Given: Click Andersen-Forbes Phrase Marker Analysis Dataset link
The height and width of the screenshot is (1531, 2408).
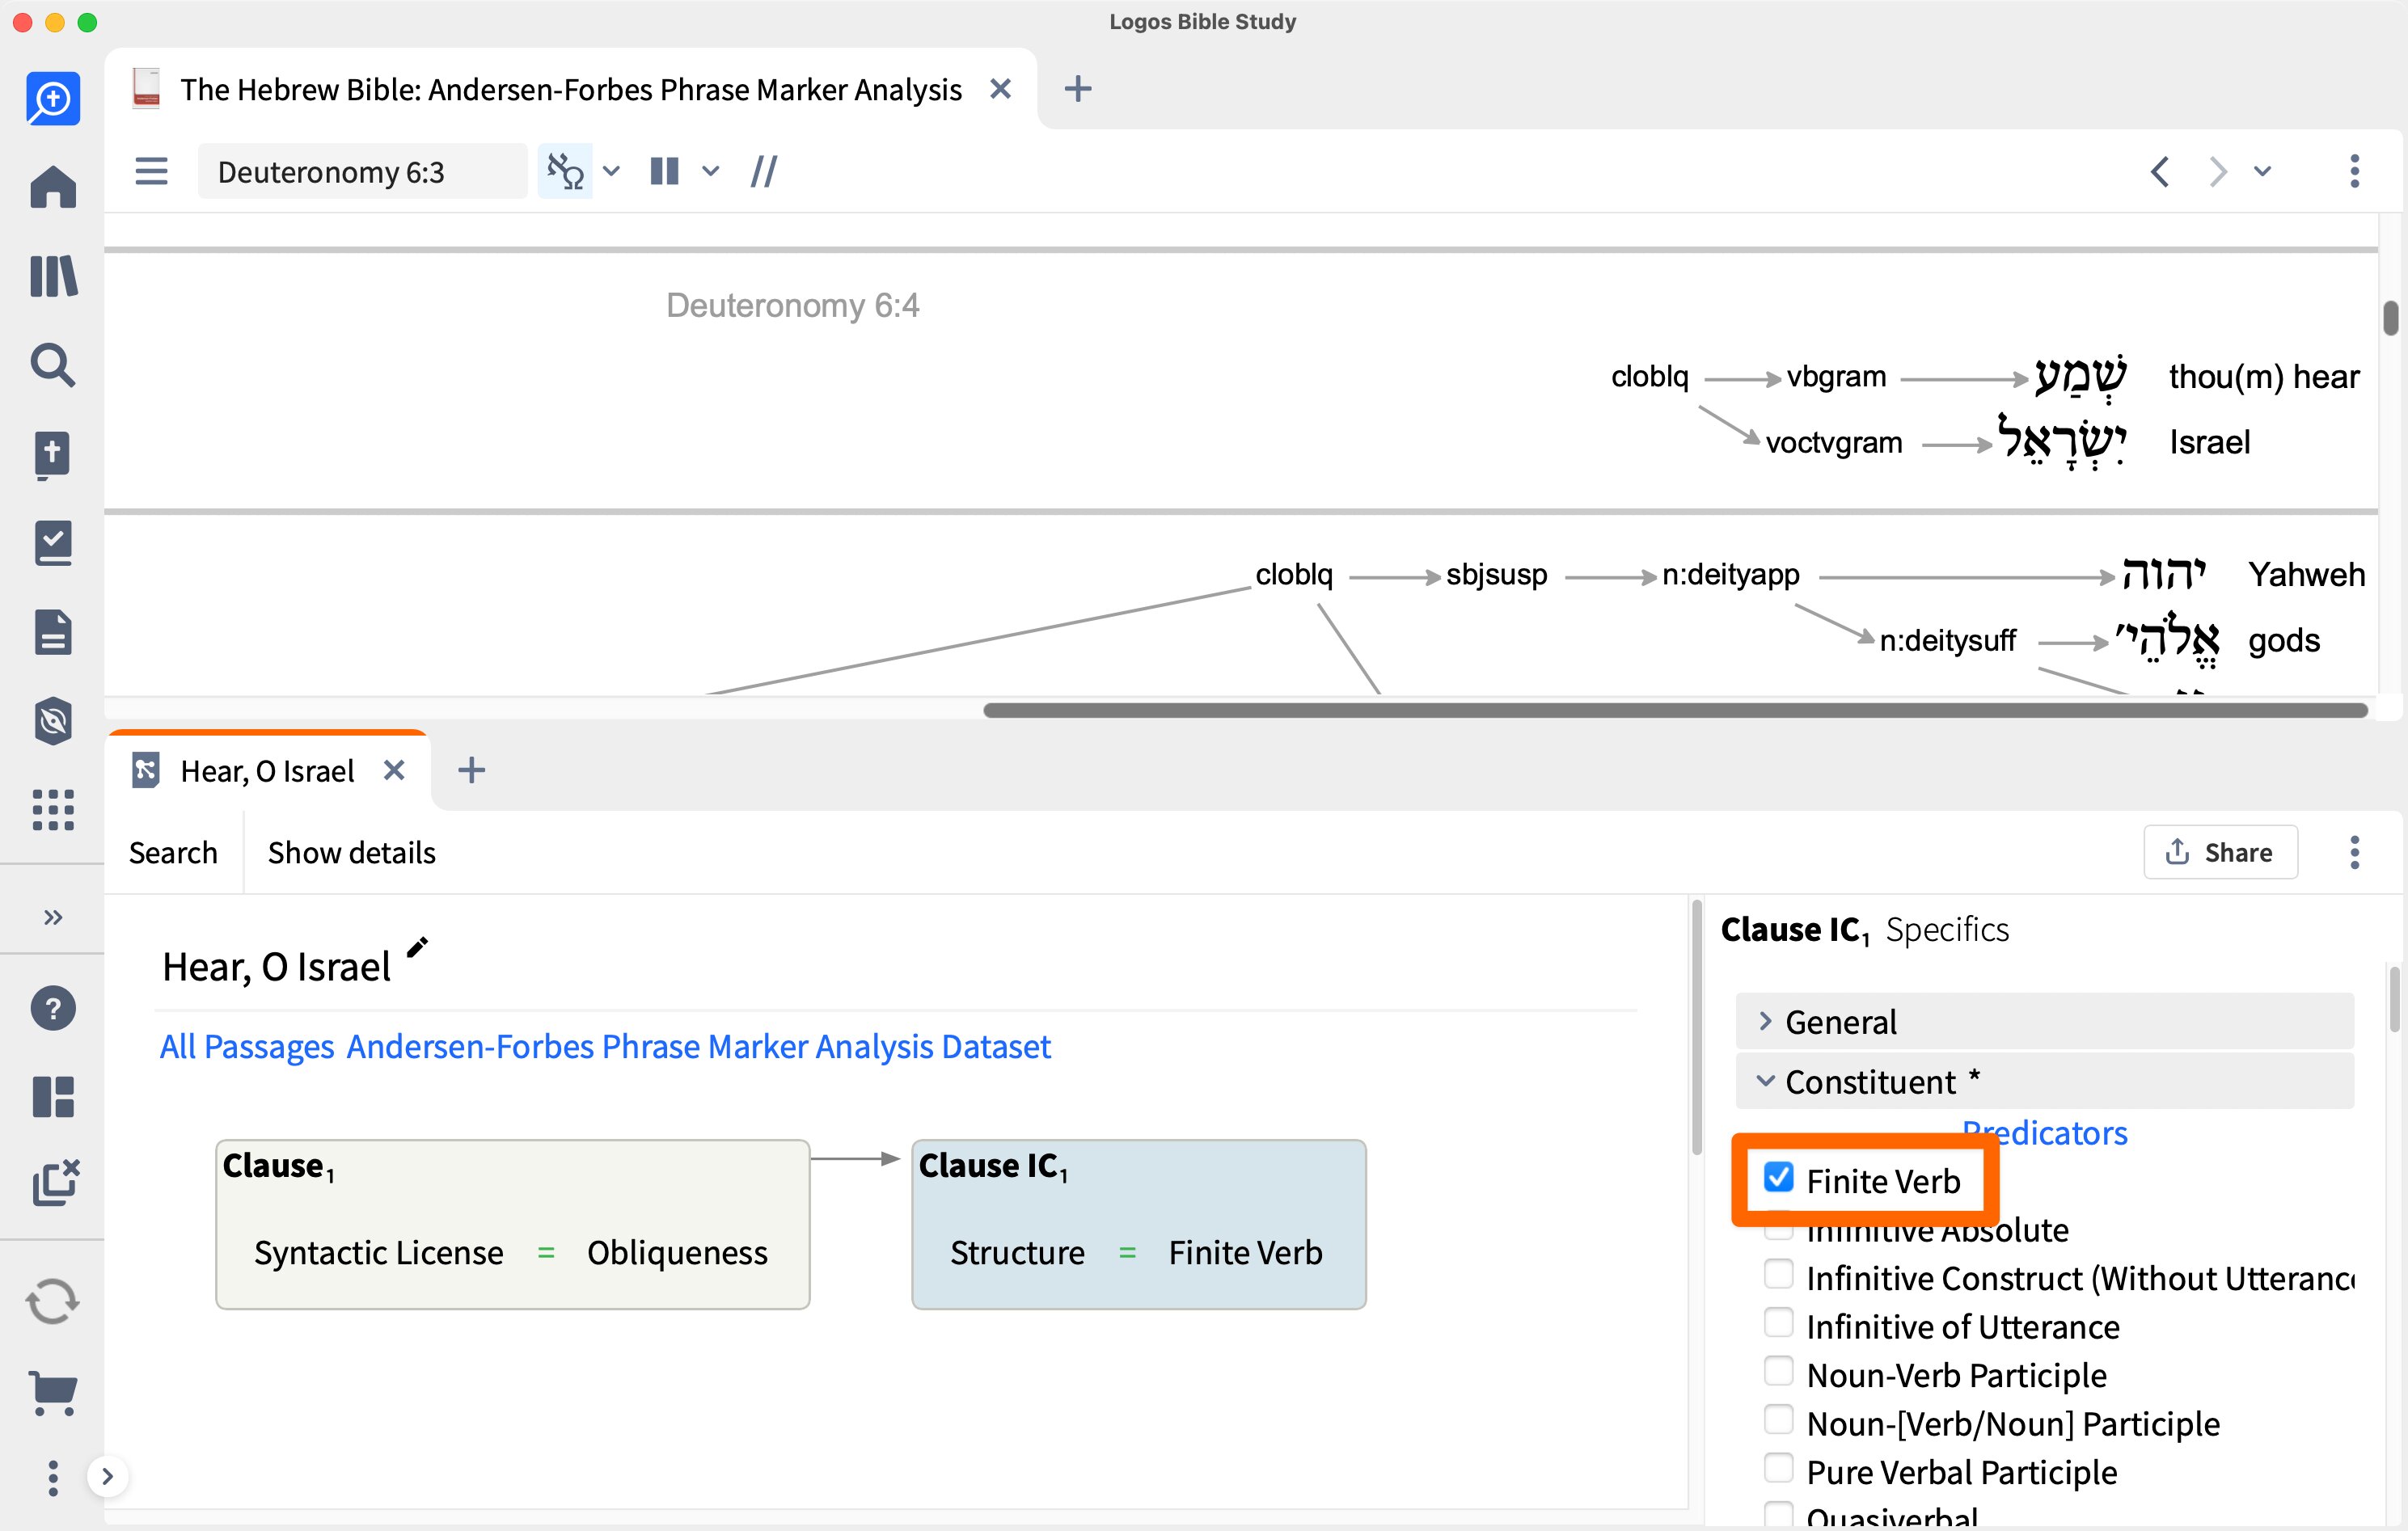Looking at the screenshot, I should pyautogui.click(x=698, y=1046).
